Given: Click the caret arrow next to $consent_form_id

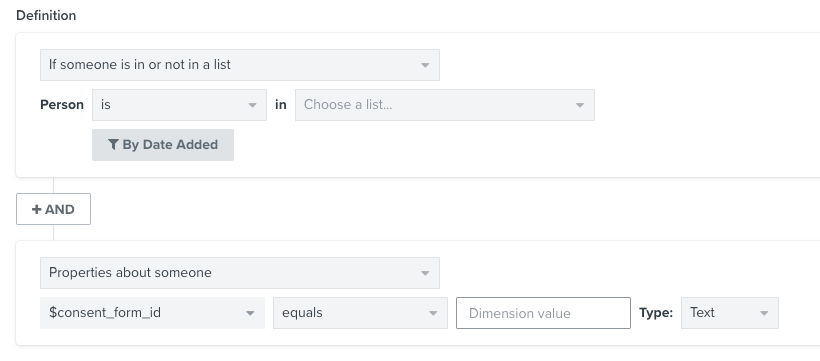Looking at the screenshot, I should (250, 313).
